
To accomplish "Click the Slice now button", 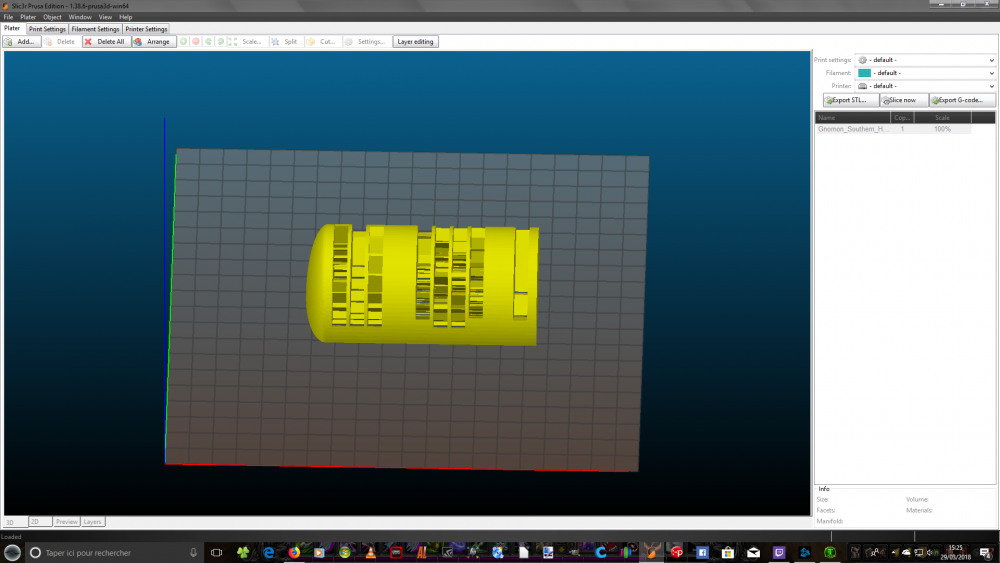I will pyautogui.click(x=903, y=100).
